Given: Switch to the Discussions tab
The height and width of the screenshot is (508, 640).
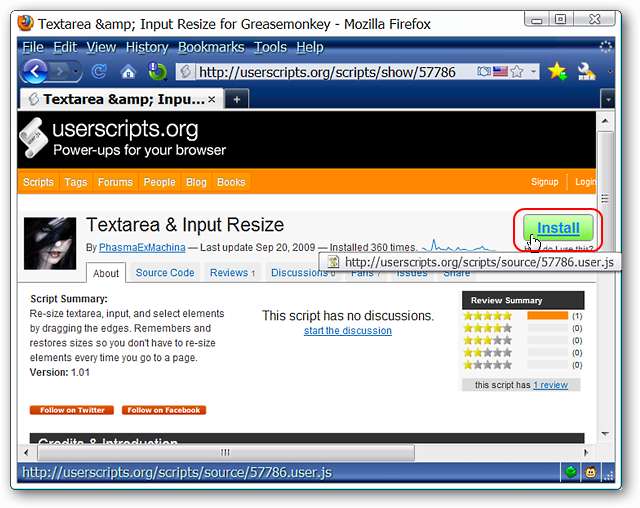Looking at the screenshot, I should tap(300, 273).
